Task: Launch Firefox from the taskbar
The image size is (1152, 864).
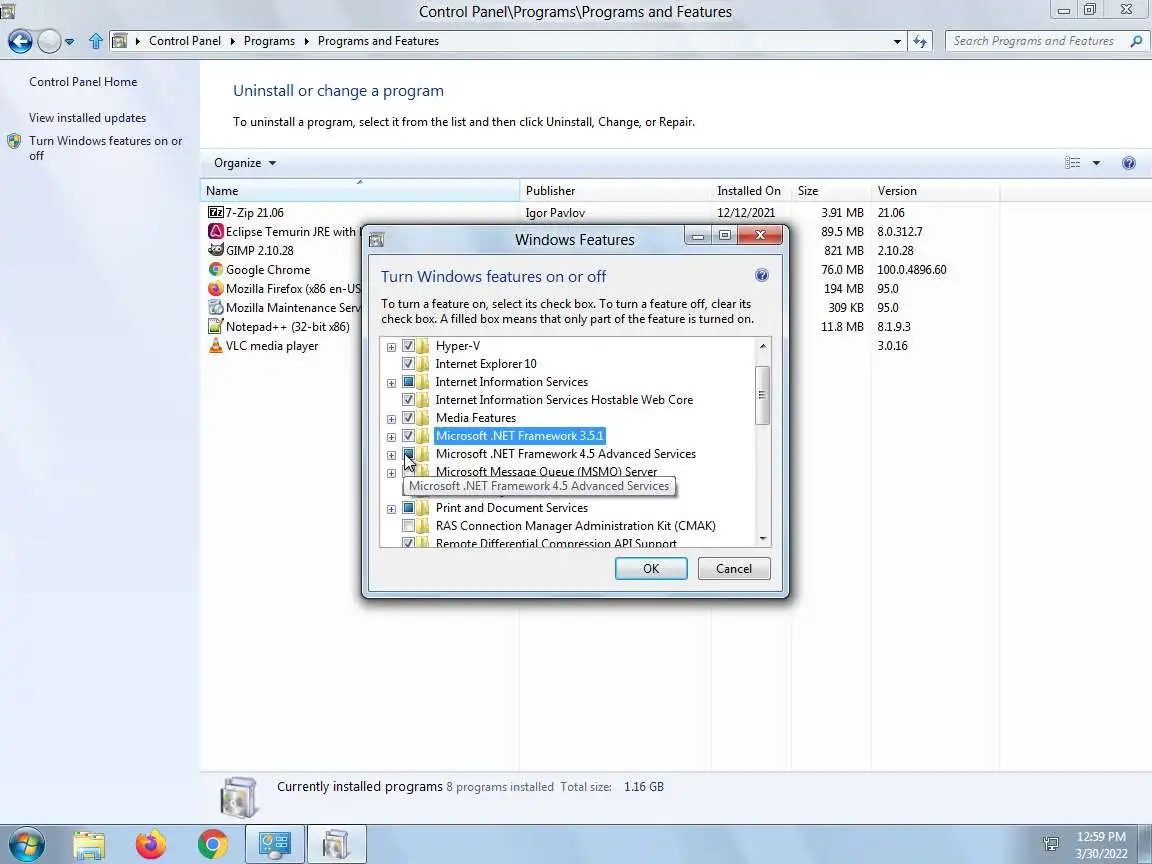Action: pyautogui.click(x=151, y=844)
